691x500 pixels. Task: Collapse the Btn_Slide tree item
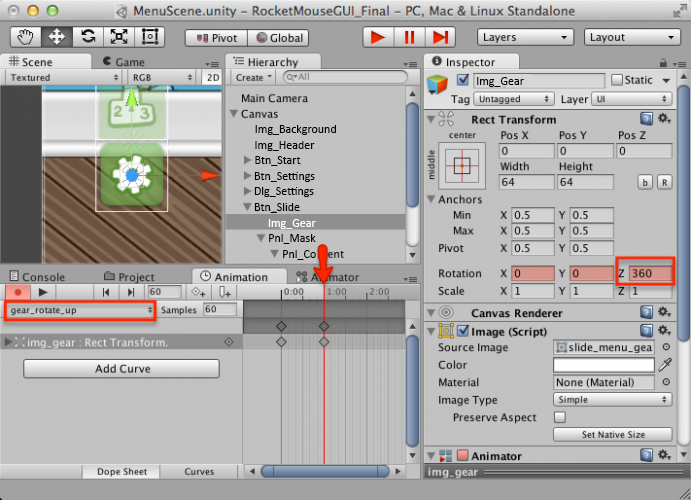pos(247,207)
